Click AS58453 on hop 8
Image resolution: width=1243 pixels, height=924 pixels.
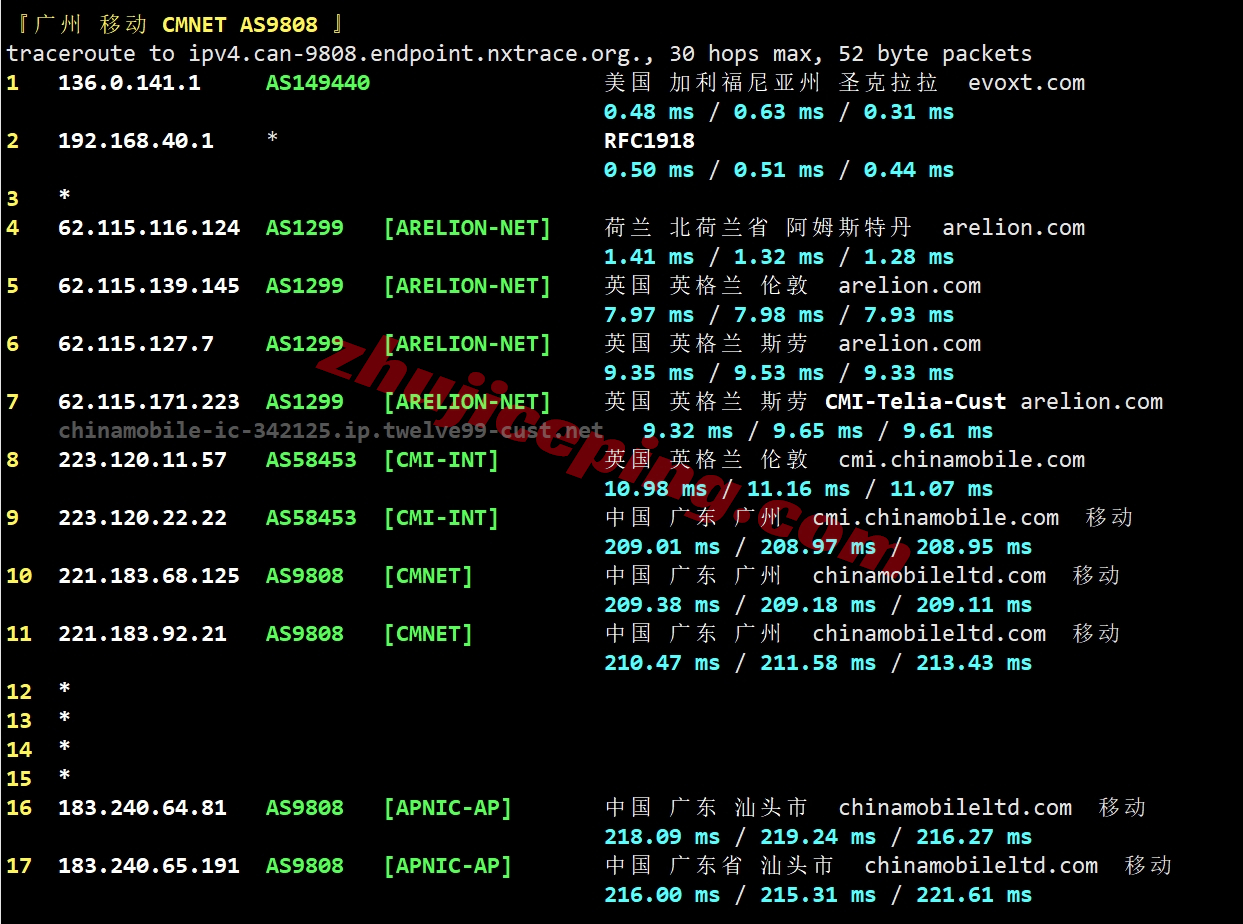[311, 460]
